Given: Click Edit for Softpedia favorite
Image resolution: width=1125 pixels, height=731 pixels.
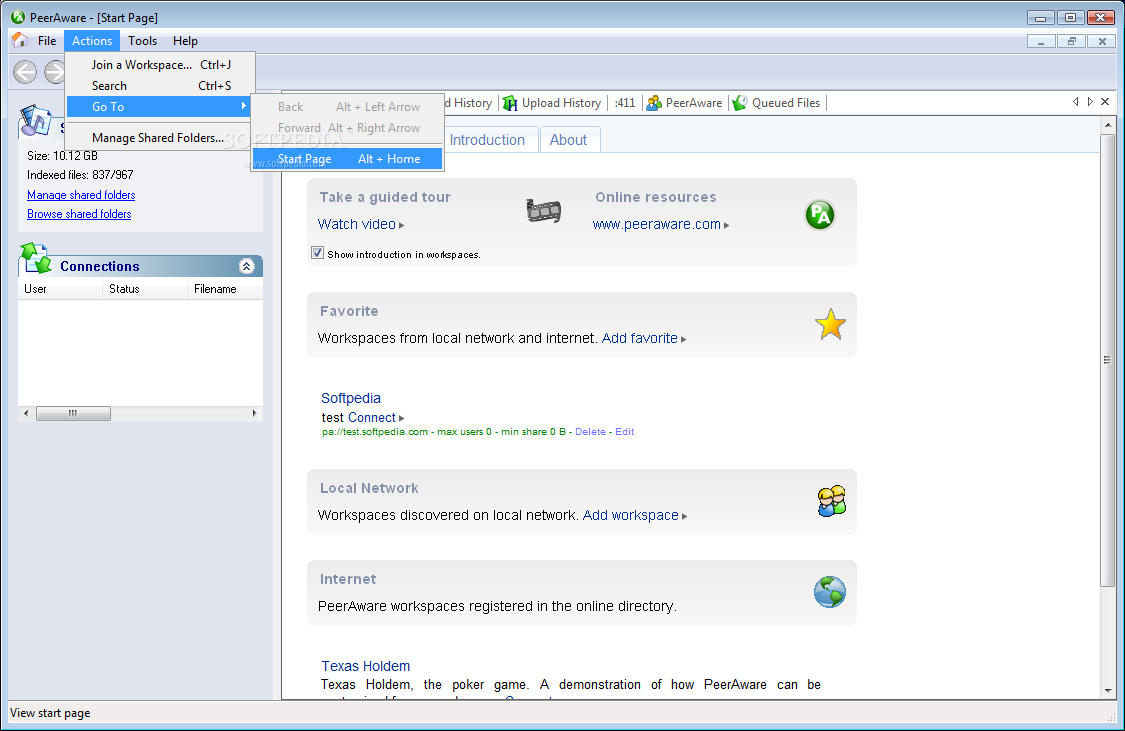Looking at the screenshot, I should 624,432.
